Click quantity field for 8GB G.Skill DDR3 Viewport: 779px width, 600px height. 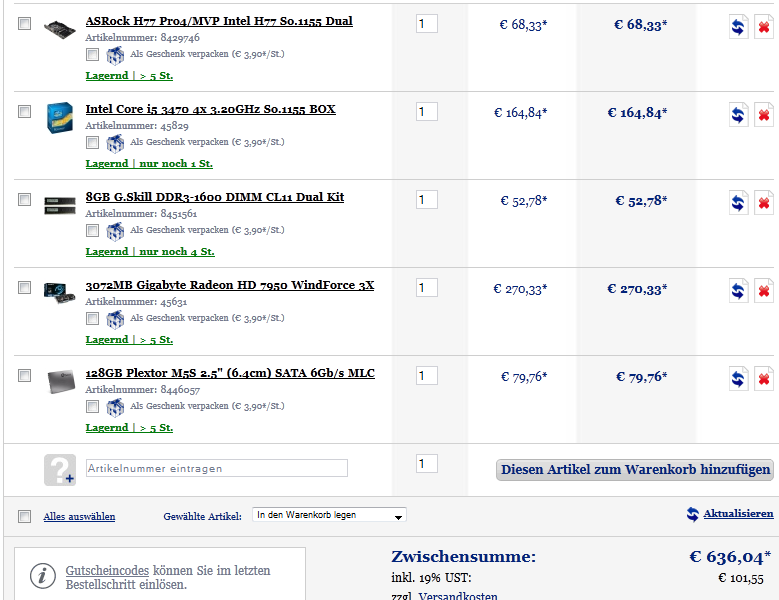[426, 200]
